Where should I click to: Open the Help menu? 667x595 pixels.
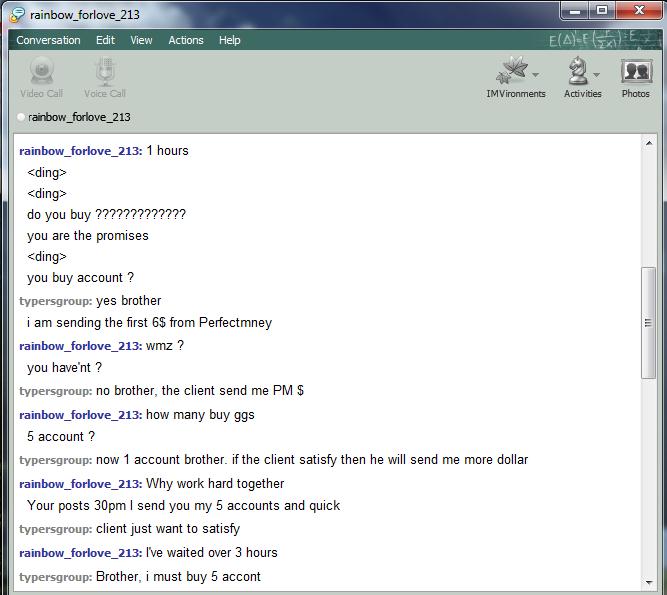coord(230,40)
